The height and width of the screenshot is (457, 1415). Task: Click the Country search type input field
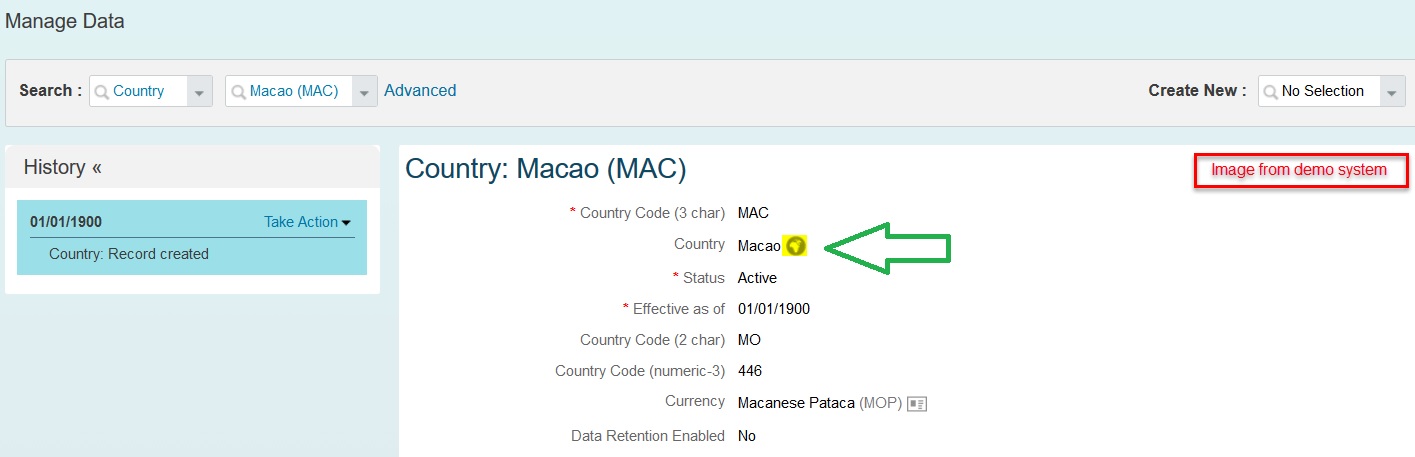(x=150, y=91)
